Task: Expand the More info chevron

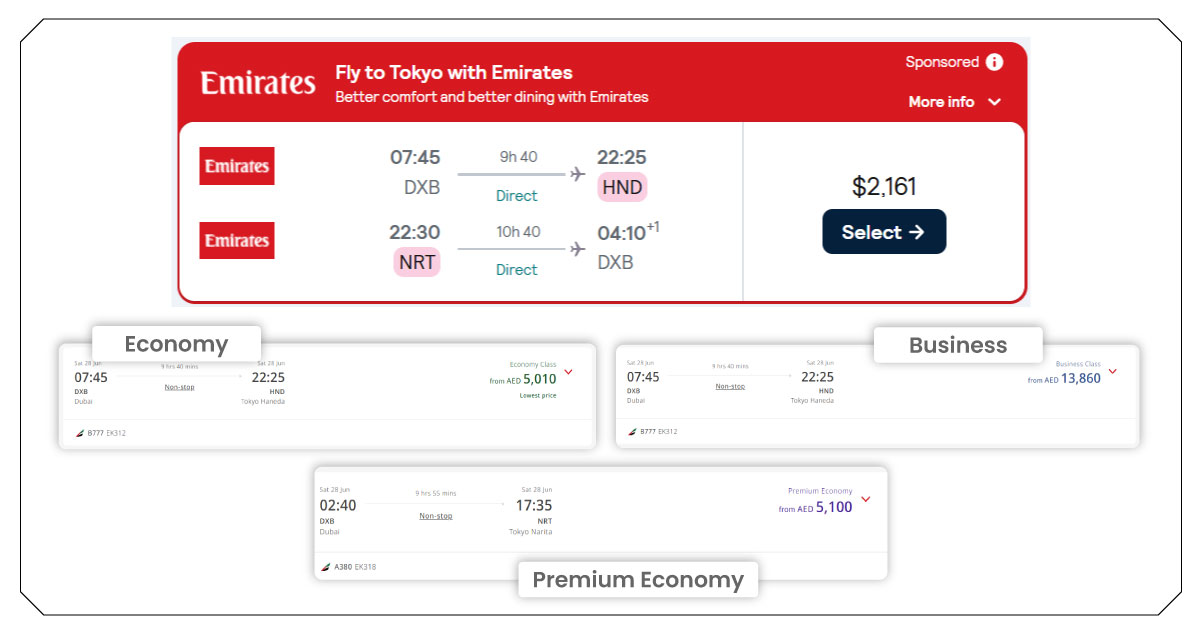Action: (993, 101)
